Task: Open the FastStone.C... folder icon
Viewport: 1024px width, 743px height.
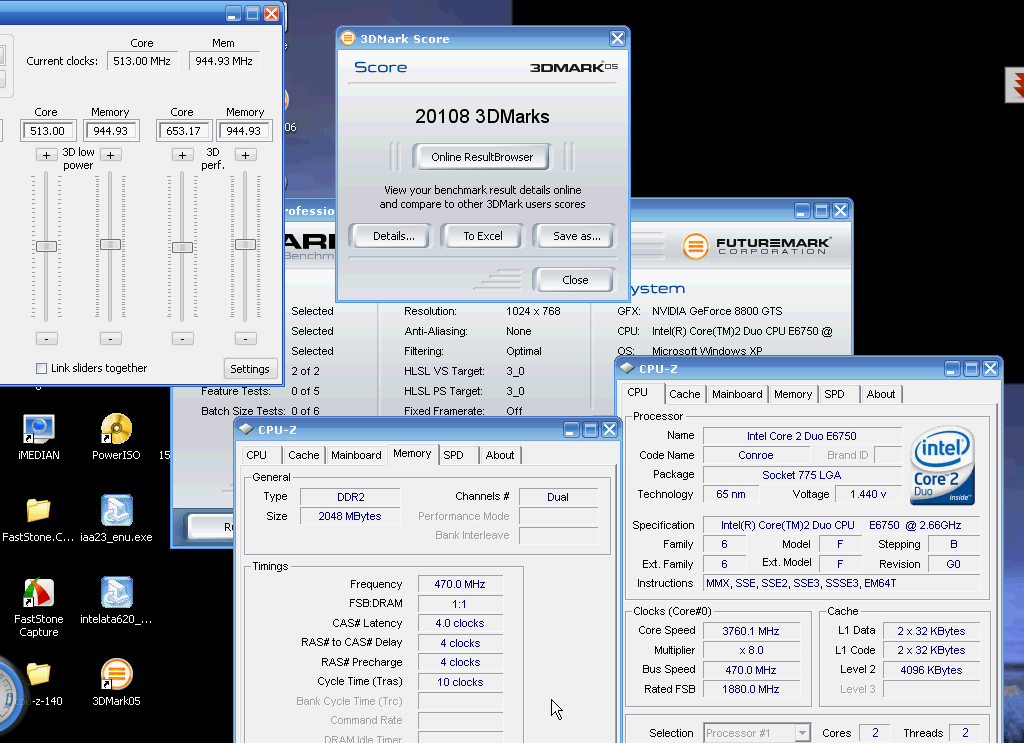Action: (38, 511)
